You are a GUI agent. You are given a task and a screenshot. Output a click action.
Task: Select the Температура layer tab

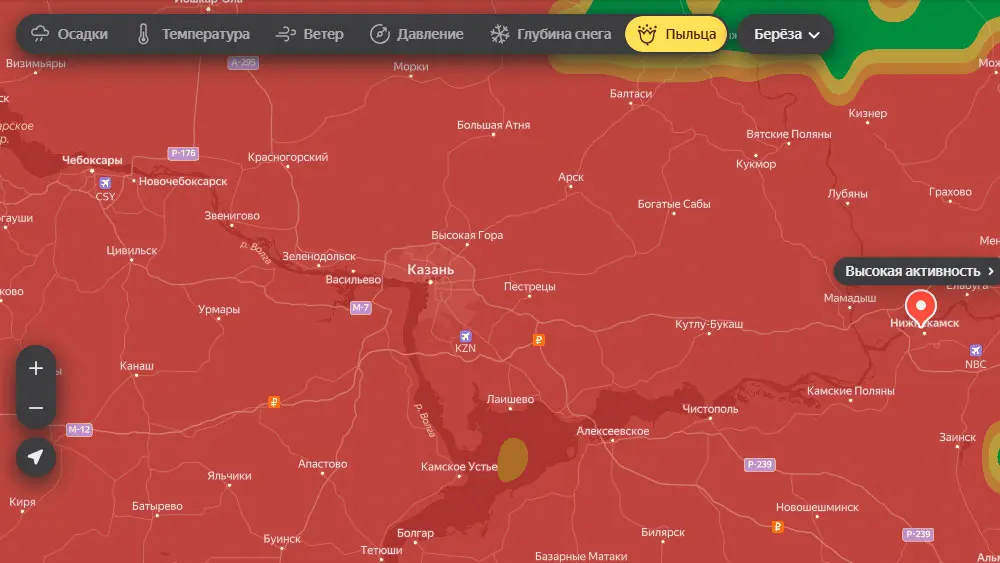(x=193, y=34)
